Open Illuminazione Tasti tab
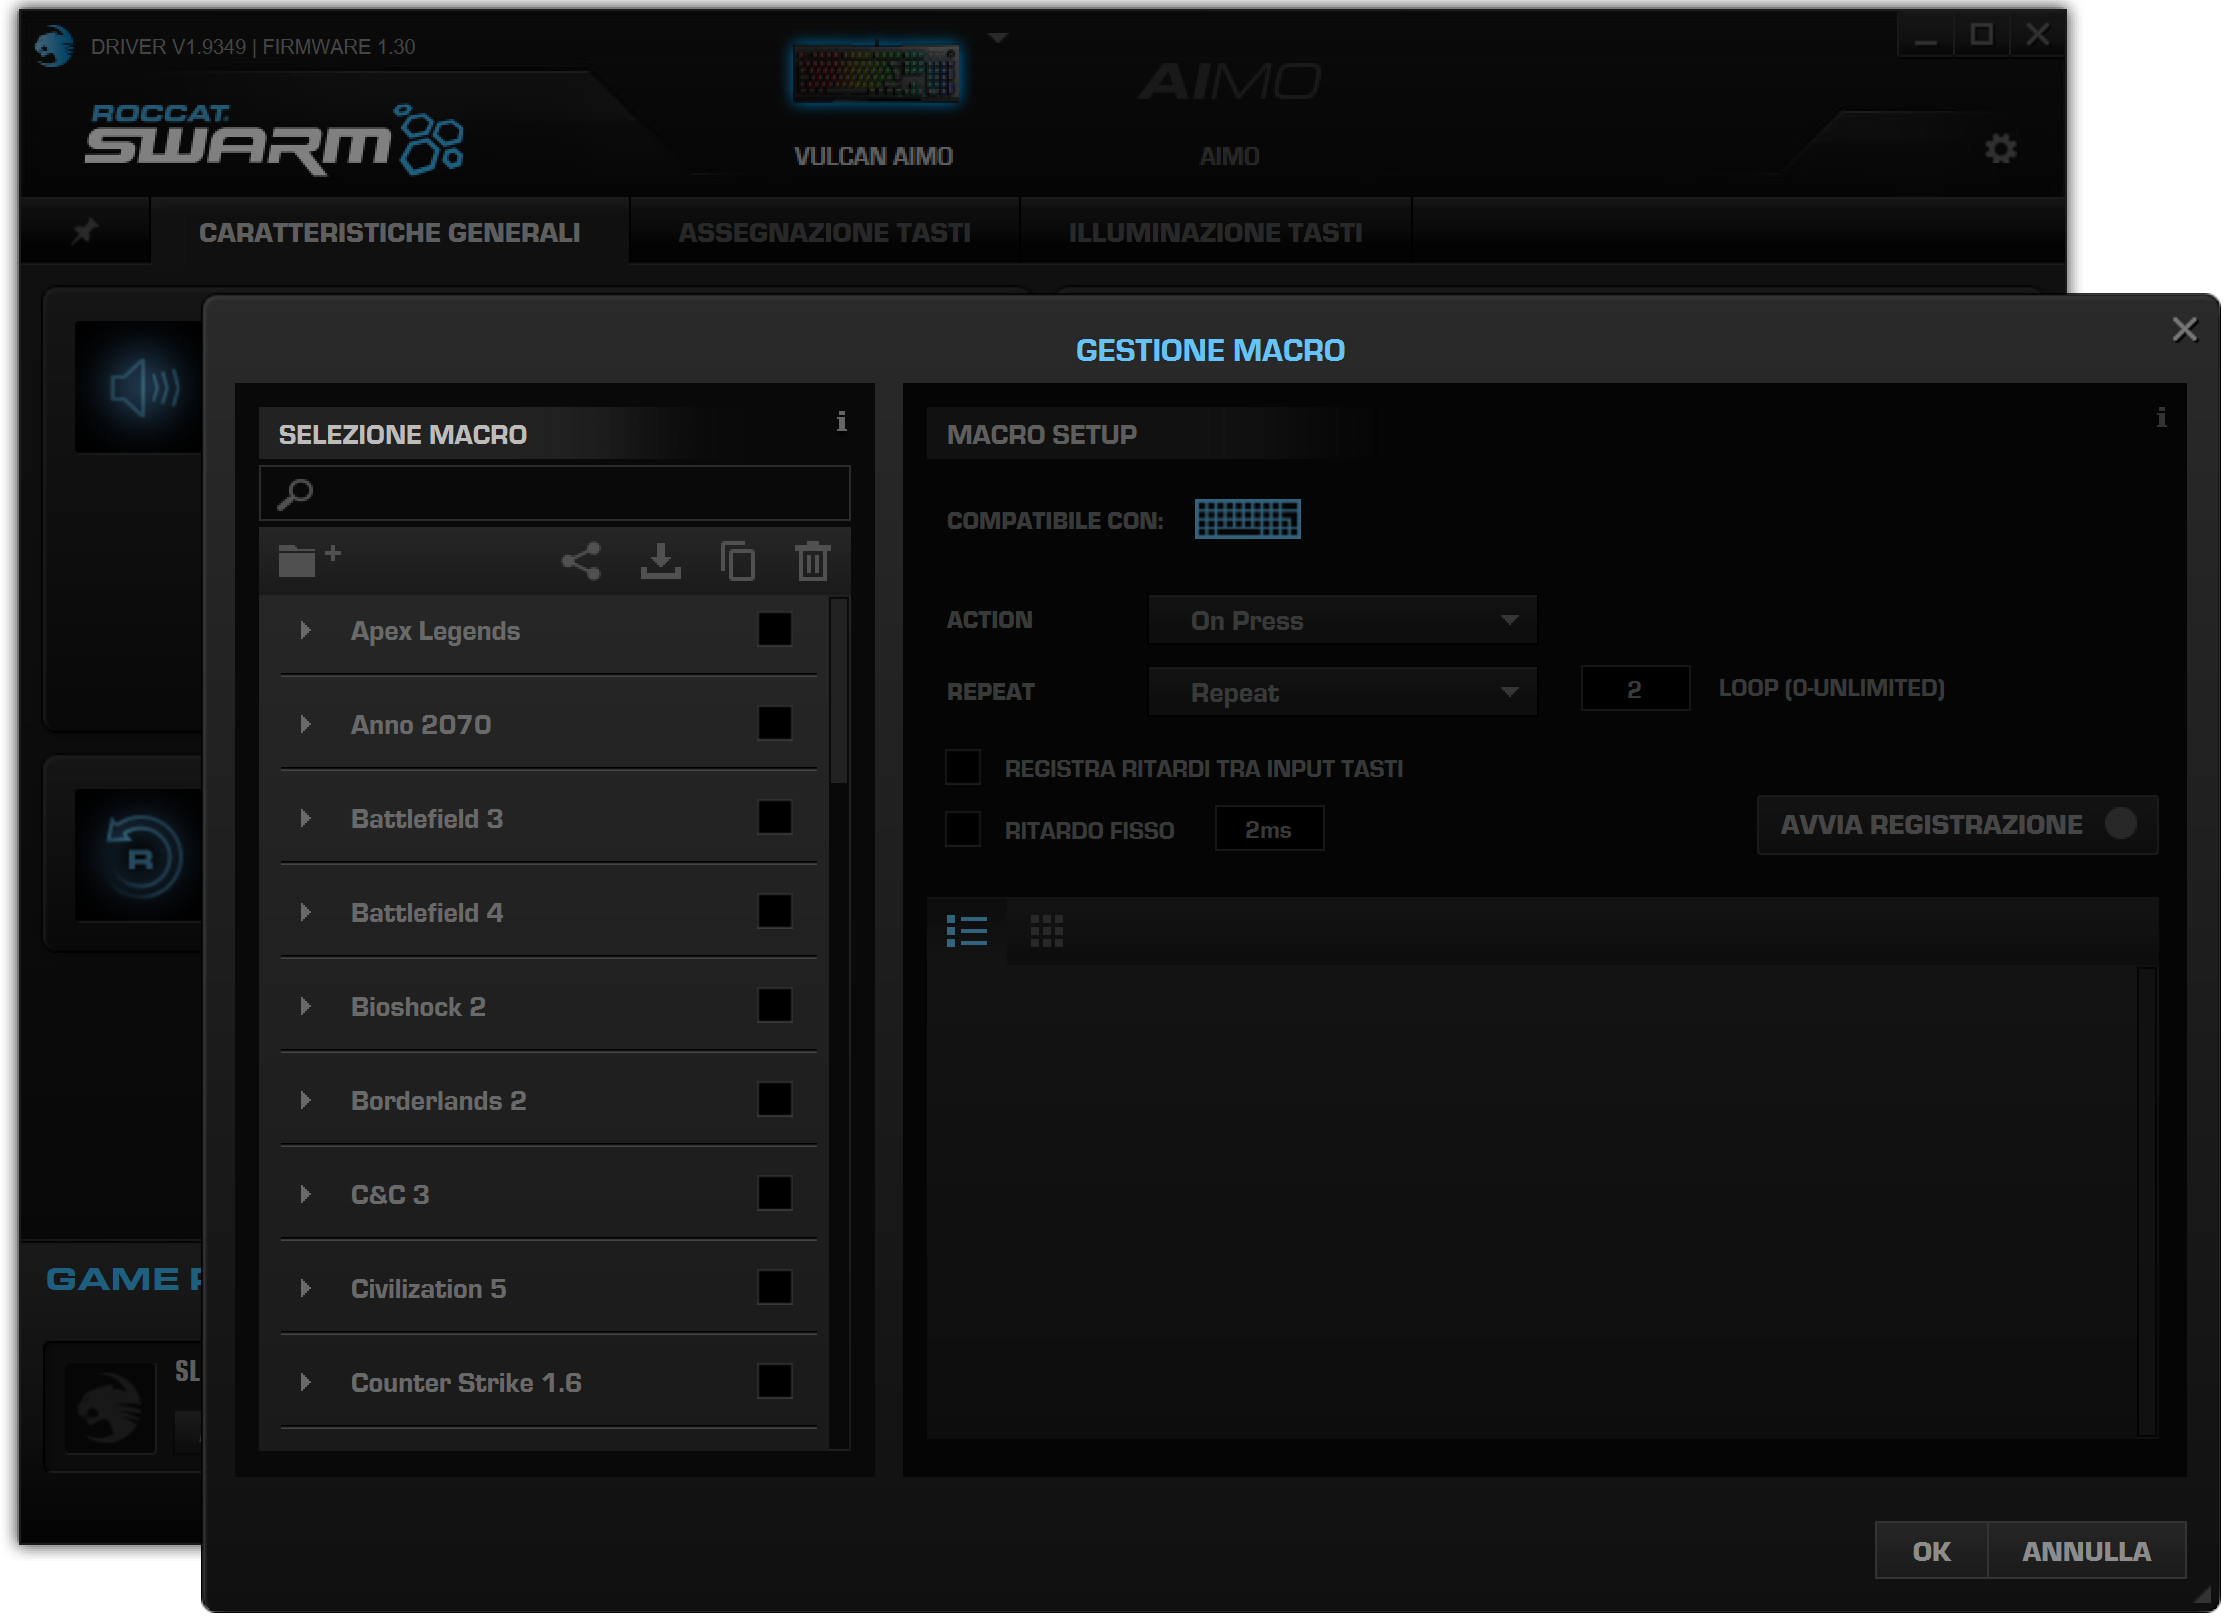This screenshot has width=2235, height=1624. [1216, 232]
